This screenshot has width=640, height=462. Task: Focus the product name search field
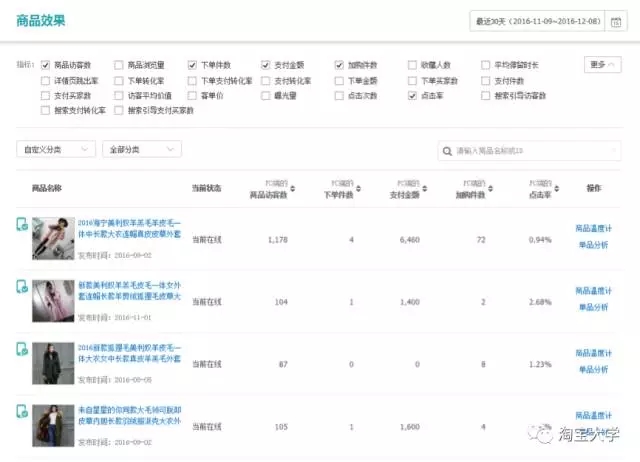point(529,151)
